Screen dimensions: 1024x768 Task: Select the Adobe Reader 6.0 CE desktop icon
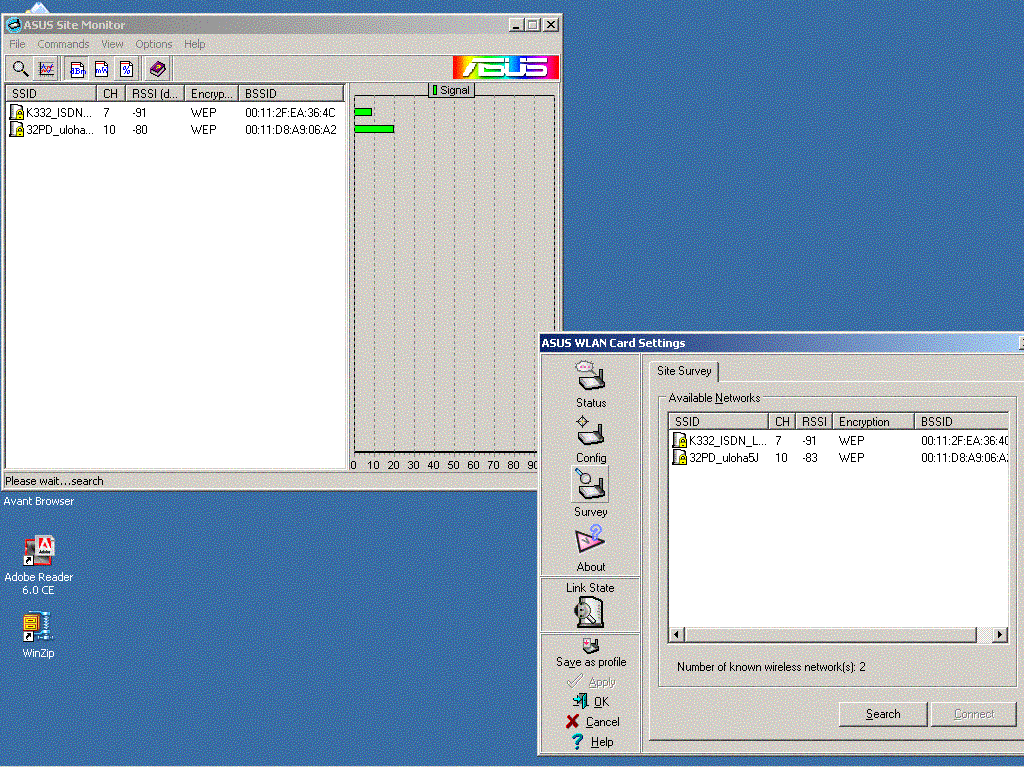[x=39, y=551]
